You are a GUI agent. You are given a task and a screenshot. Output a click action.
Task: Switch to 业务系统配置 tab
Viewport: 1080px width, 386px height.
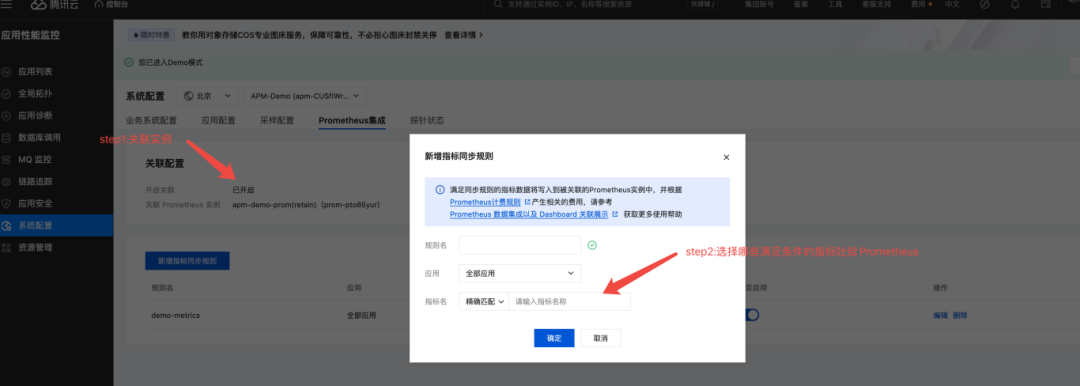152,120
